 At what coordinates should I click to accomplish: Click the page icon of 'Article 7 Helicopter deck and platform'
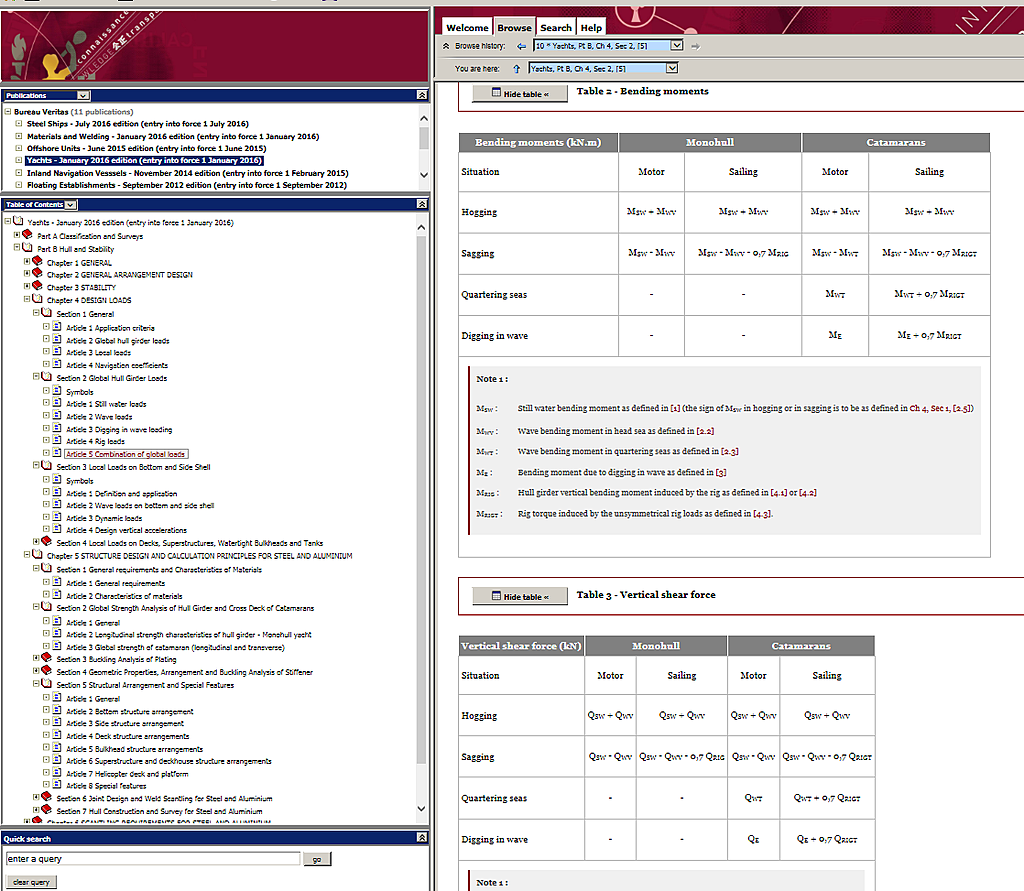pos(57,773)
